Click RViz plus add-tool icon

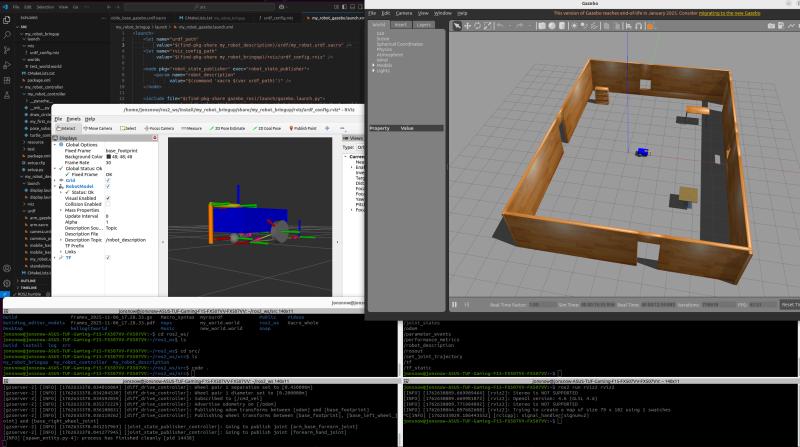click(327, 128)
